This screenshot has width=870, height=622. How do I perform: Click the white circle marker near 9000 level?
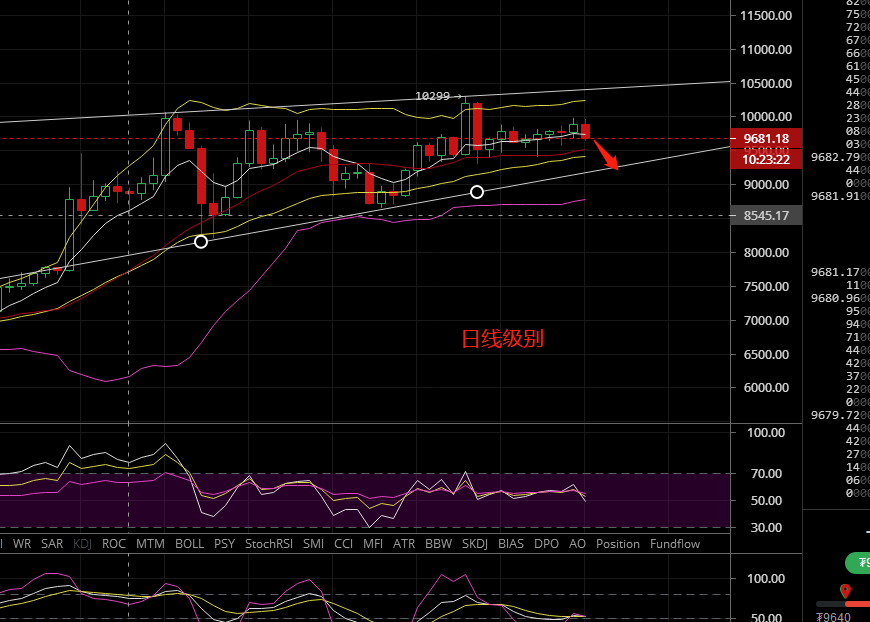[x=477, y=191]
